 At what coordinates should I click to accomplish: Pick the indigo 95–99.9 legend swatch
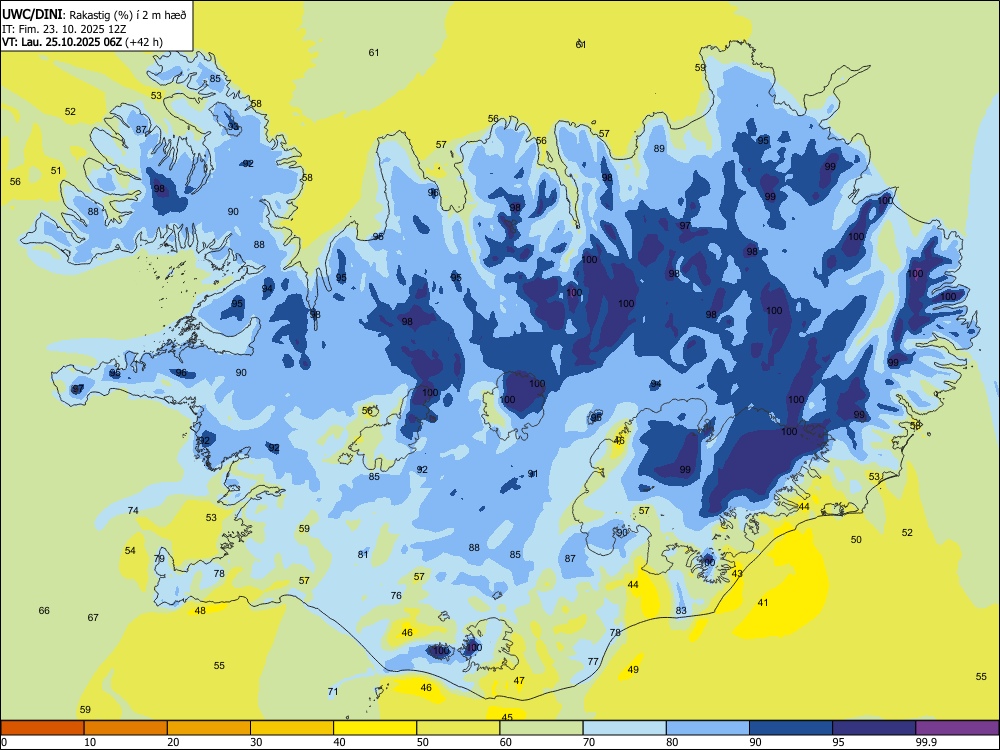pyautogui.click(x=874, y=728)
